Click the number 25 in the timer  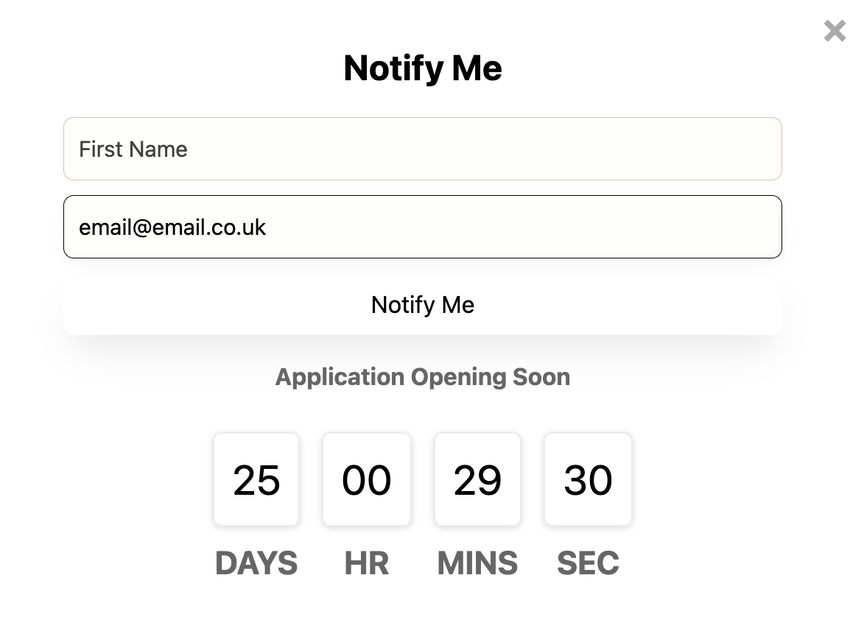(x=256, y=480)
